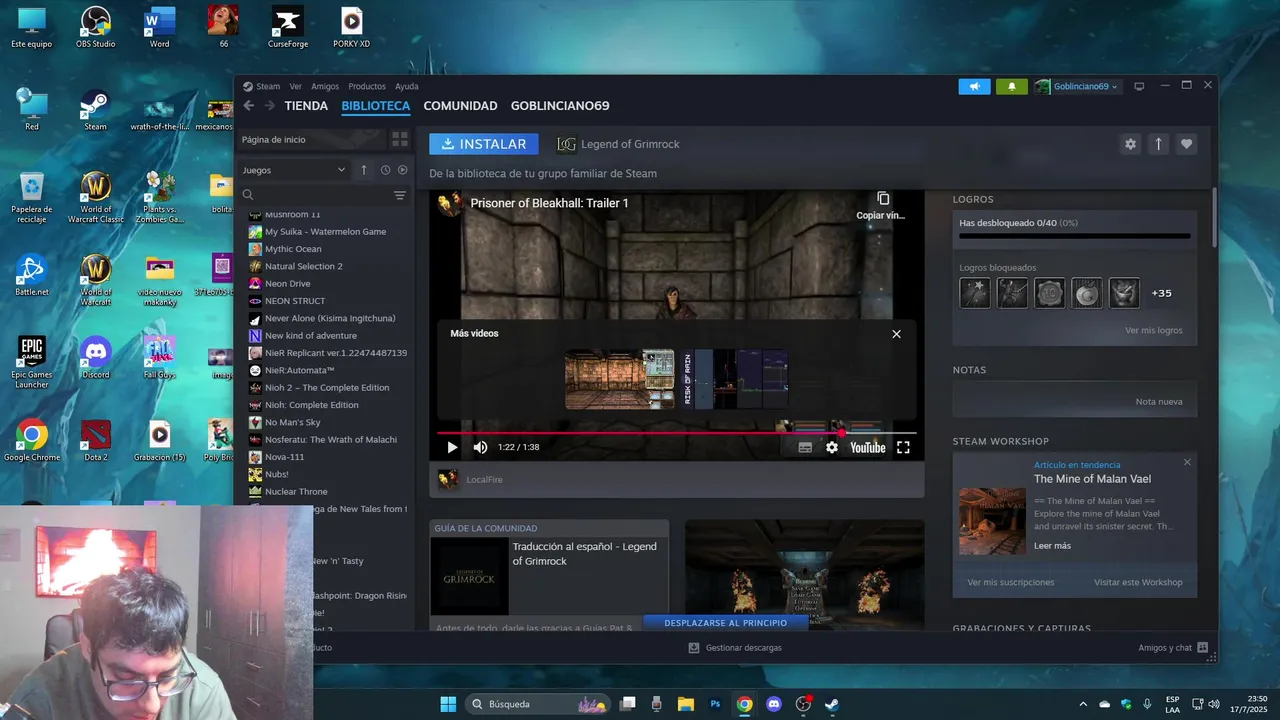Show hidden system tray icons chevron

pos(1083,704)
